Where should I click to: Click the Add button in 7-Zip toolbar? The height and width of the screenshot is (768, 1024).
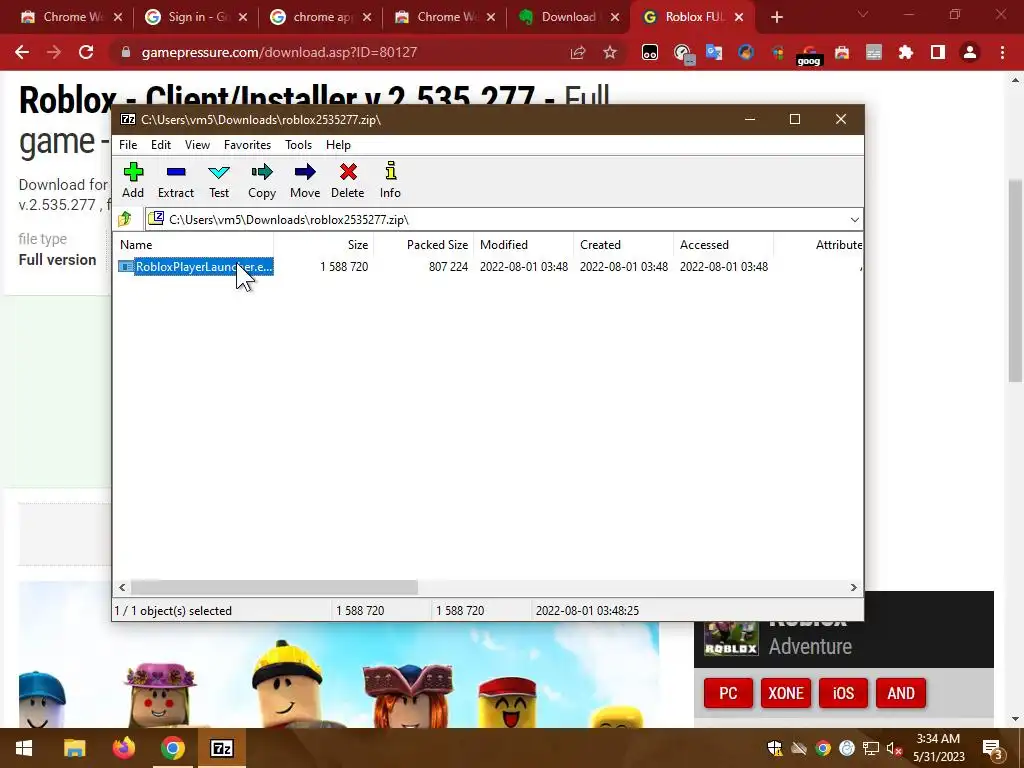[x=133, y=180]
